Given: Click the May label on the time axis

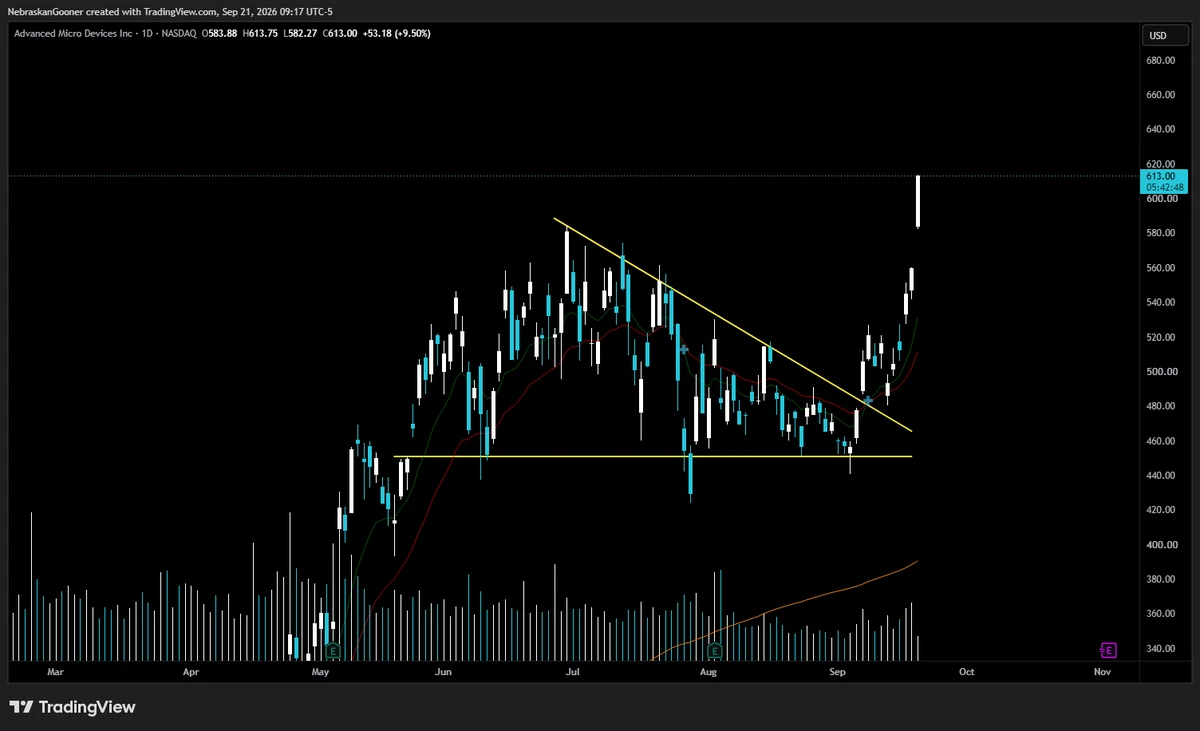Looking at the screenshot, I should point(320,673).
